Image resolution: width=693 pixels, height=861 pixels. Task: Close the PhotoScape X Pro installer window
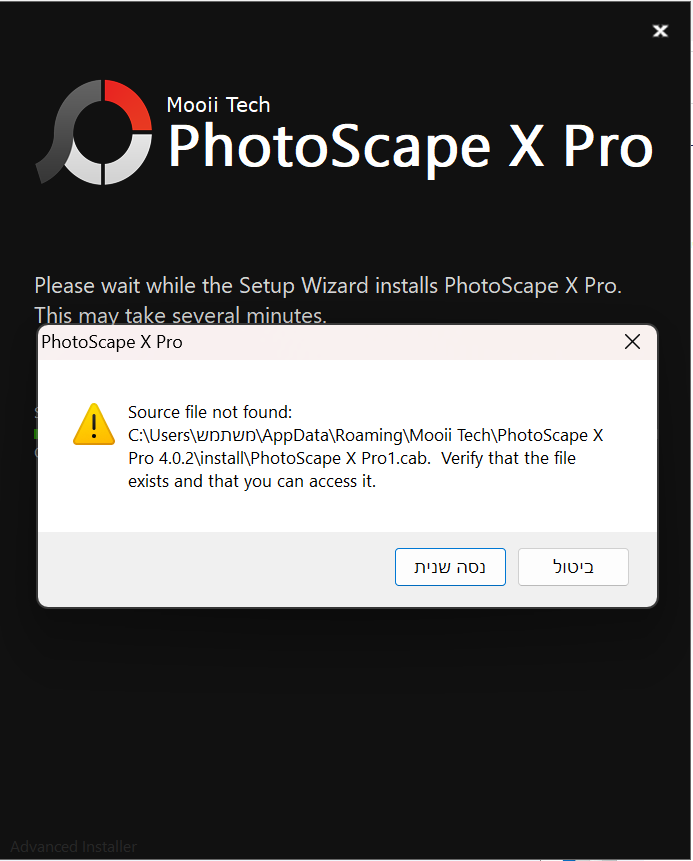click(660, 31)
